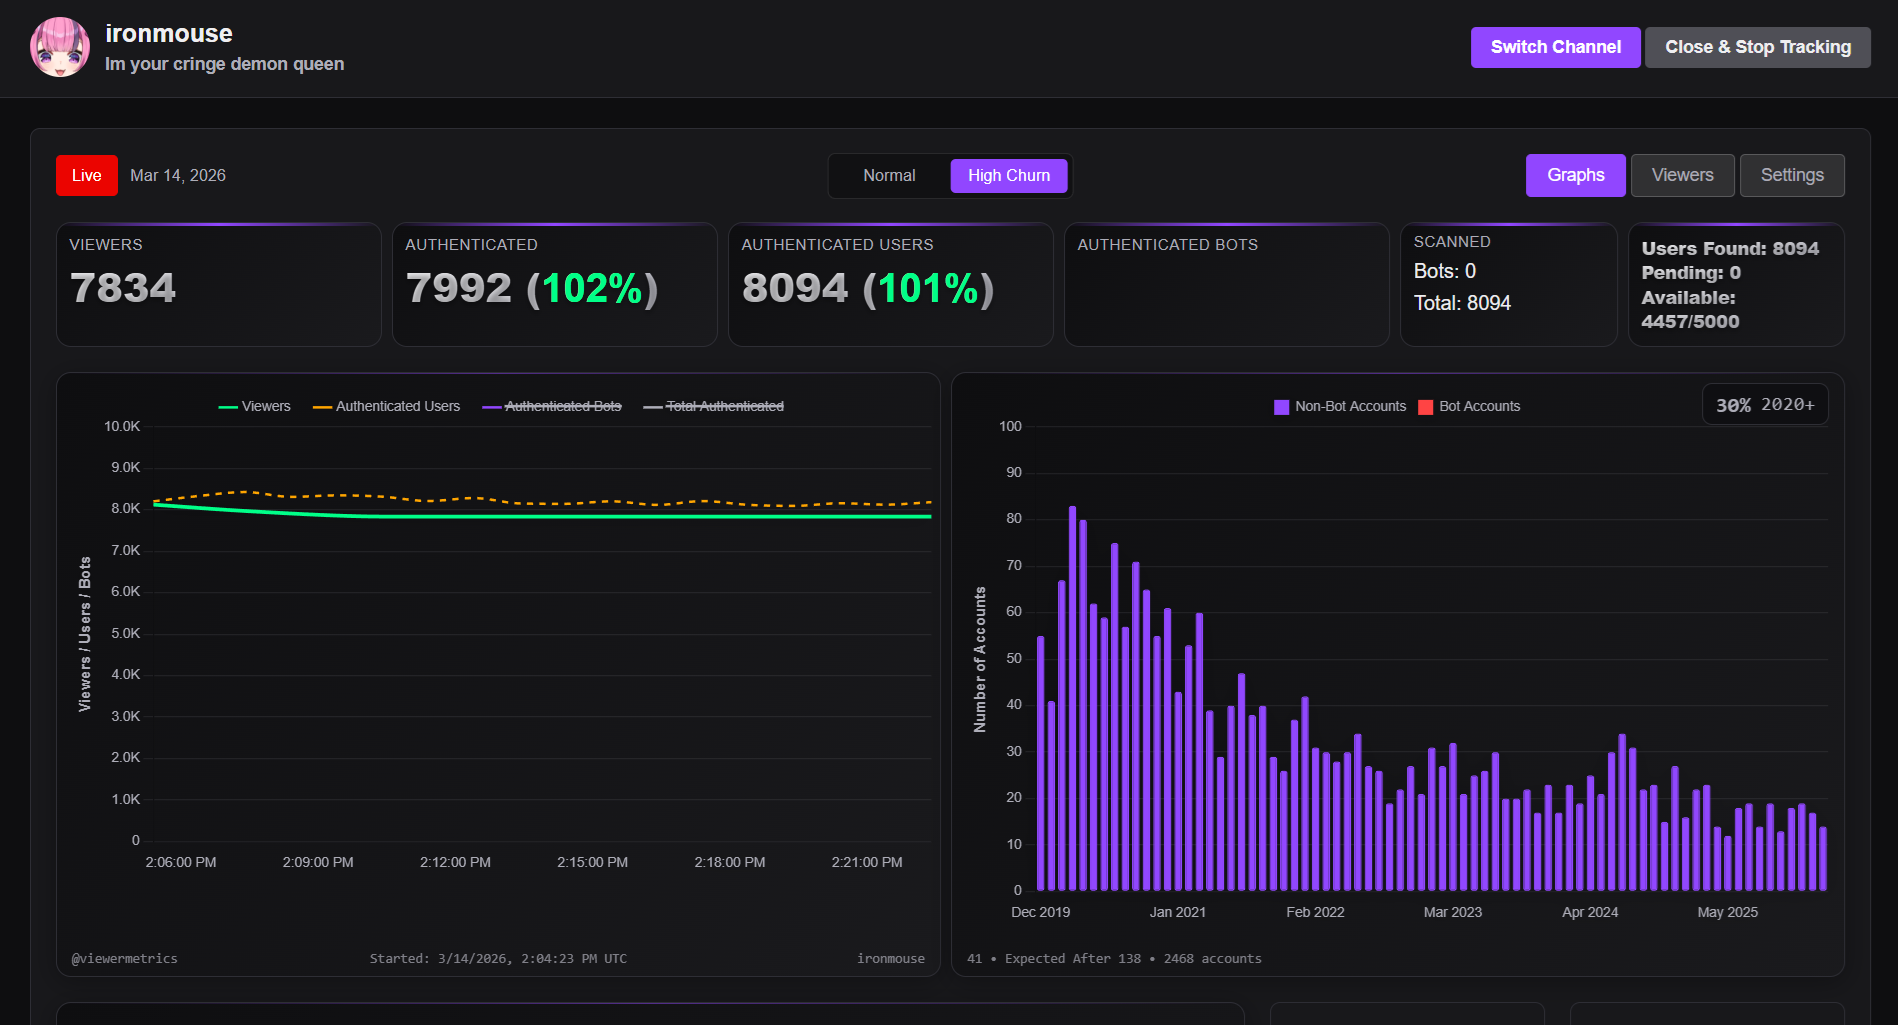
Task: Click the Viewers stat card
Action: coord(219,285)
